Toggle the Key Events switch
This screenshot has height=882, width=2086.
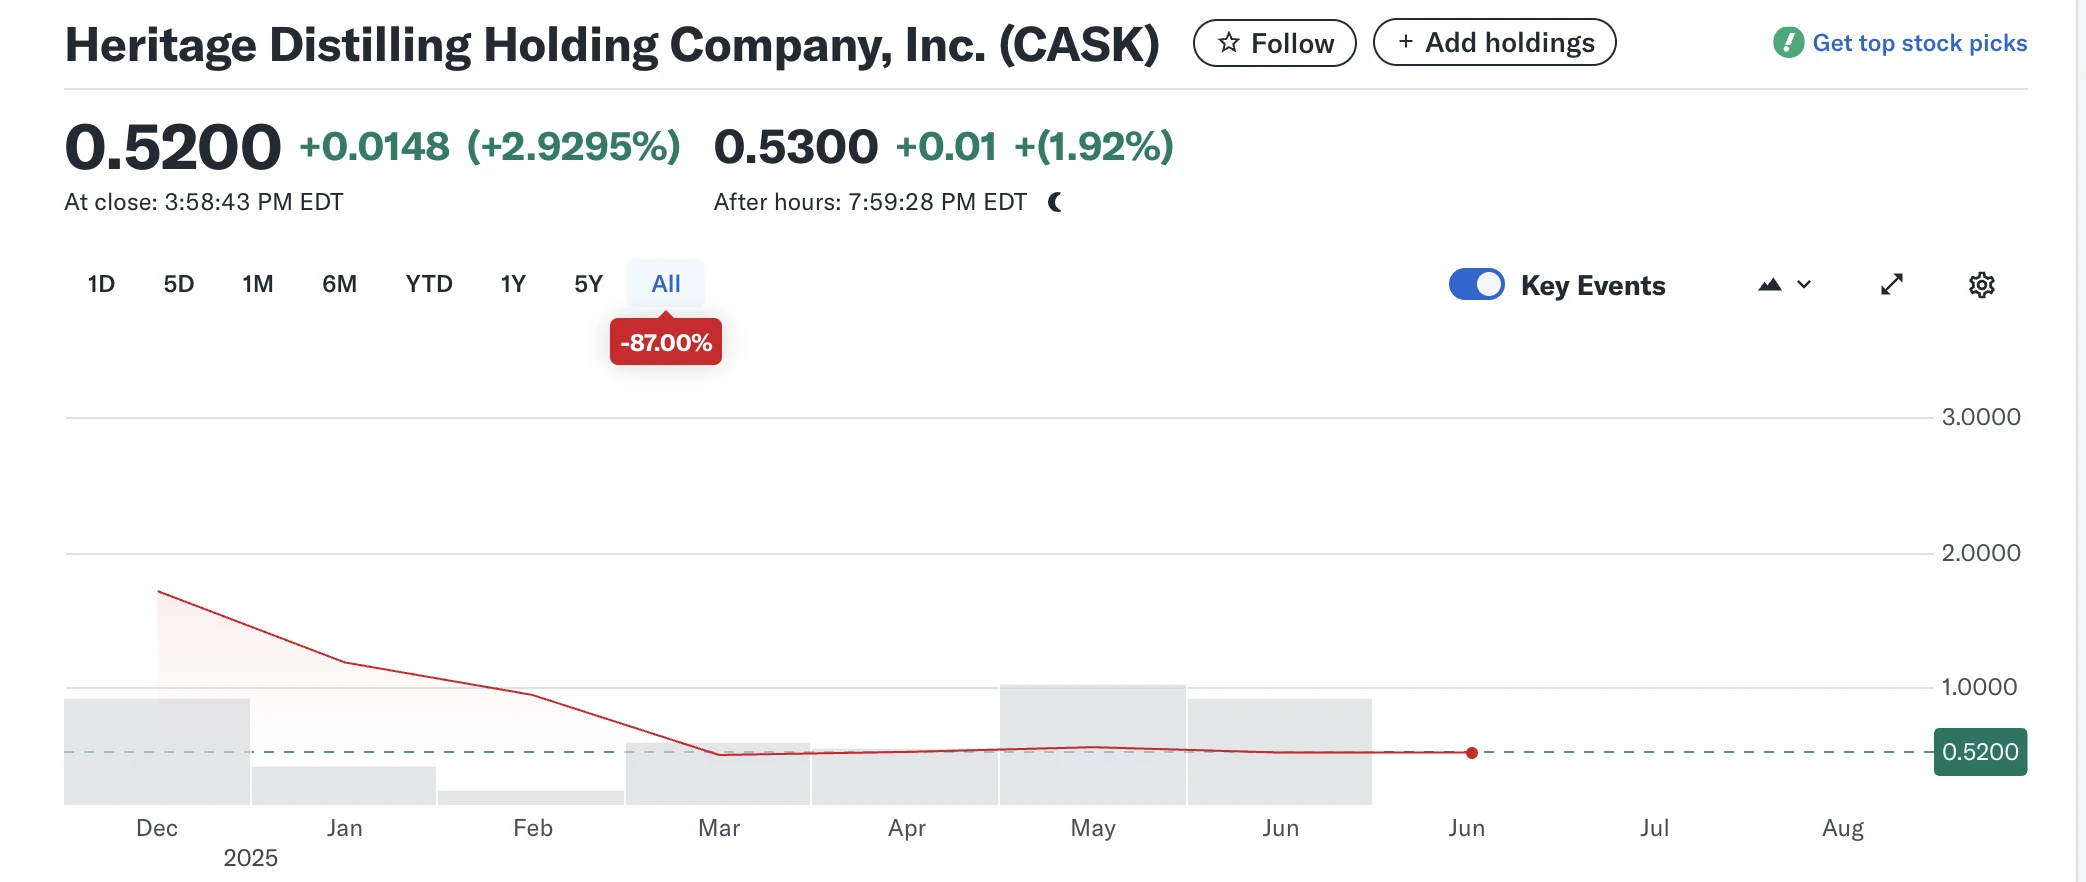click(x=1476, y=285)
